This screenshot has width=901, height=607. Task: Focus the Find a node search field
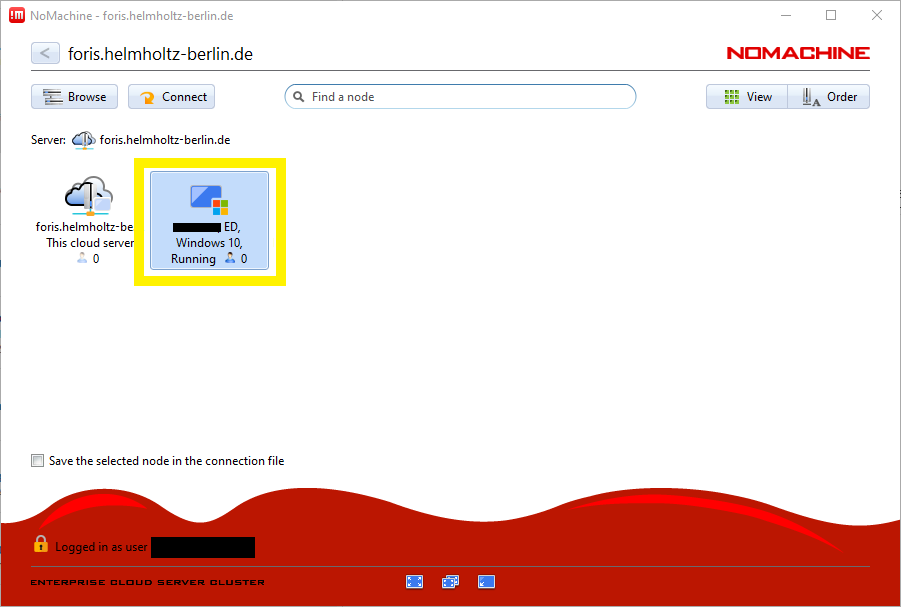click(460, 97)
